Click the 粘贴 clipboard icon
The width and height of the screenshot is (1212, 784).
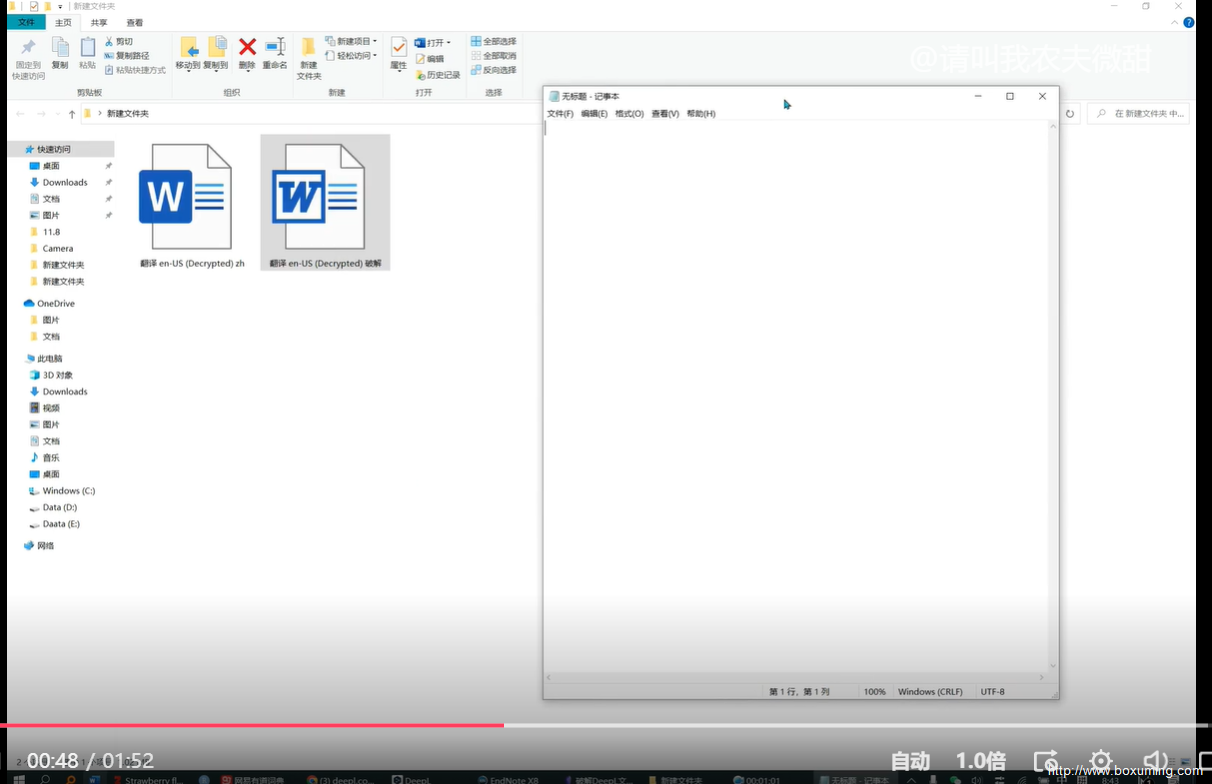tap(88, 48)
